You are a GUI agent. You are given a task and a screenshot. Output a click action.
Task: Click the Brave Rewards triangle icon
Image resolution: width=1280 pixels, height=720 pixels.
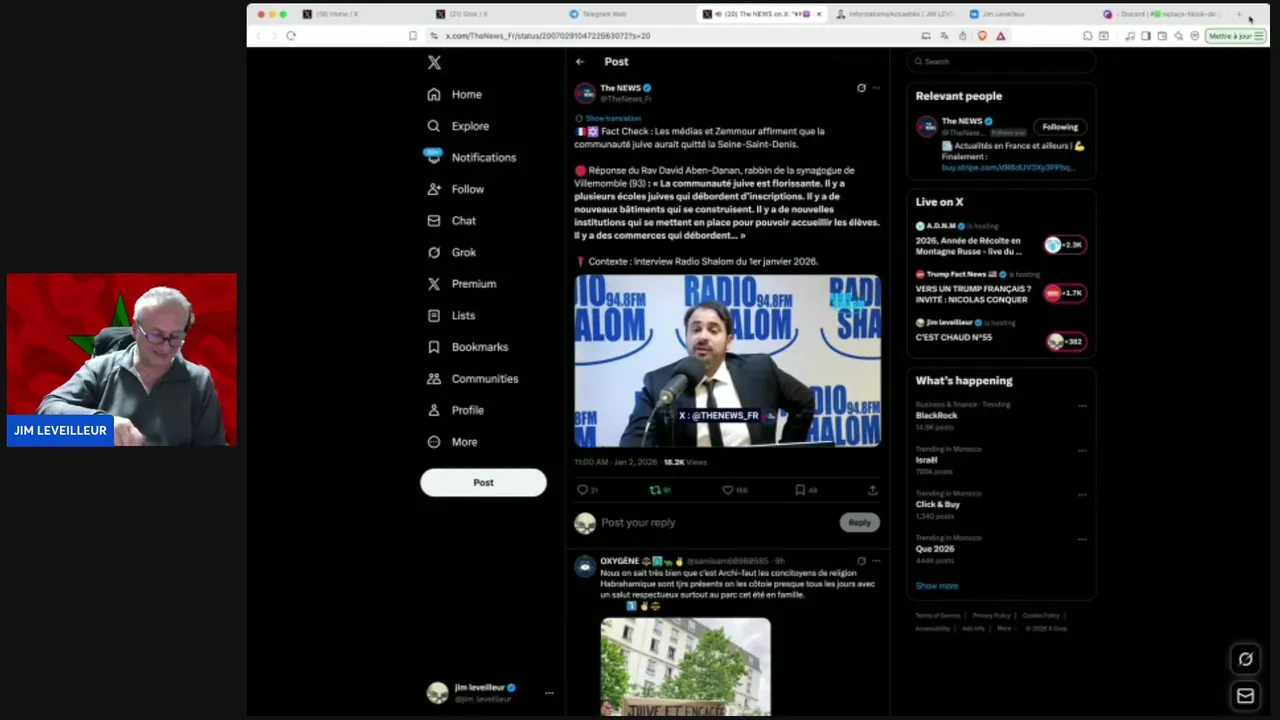1000,36
